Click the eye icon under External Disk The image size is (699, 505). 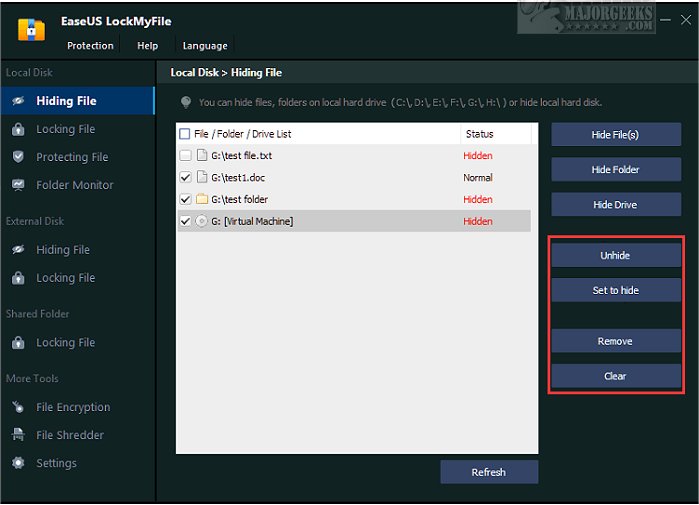tap(18, 250)
